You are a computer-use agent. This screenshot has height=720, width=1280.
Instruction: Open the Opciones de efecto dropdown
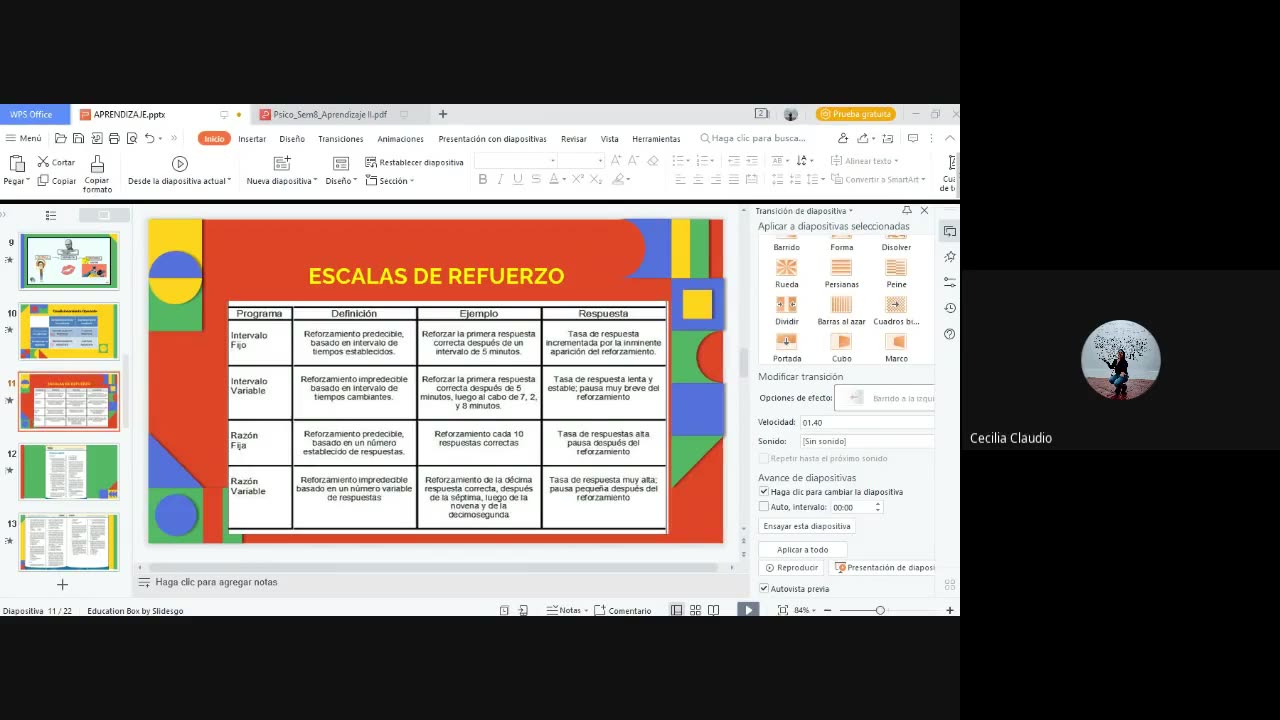tap(885, 398)
